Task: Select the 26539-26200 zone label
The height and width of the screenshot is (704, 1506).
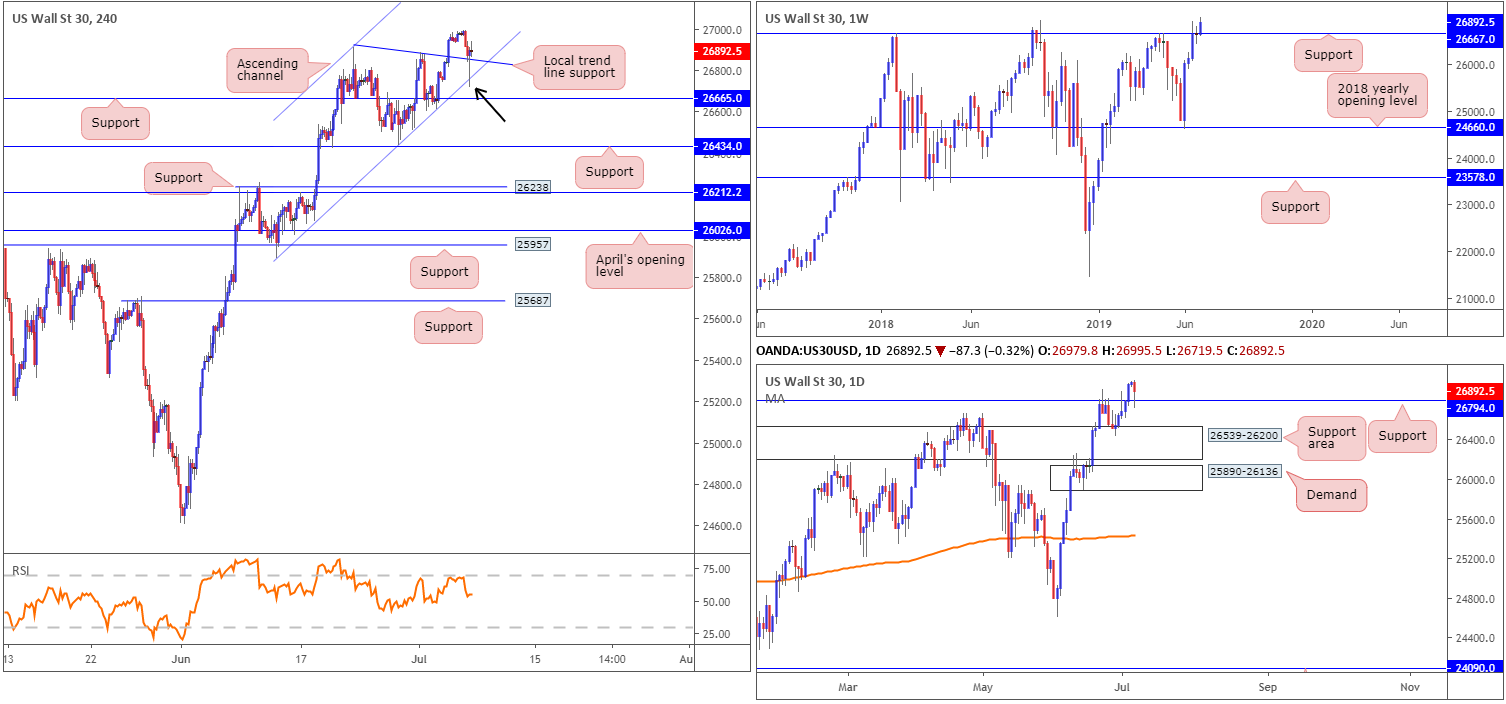Action: (x=1242, y=436)
